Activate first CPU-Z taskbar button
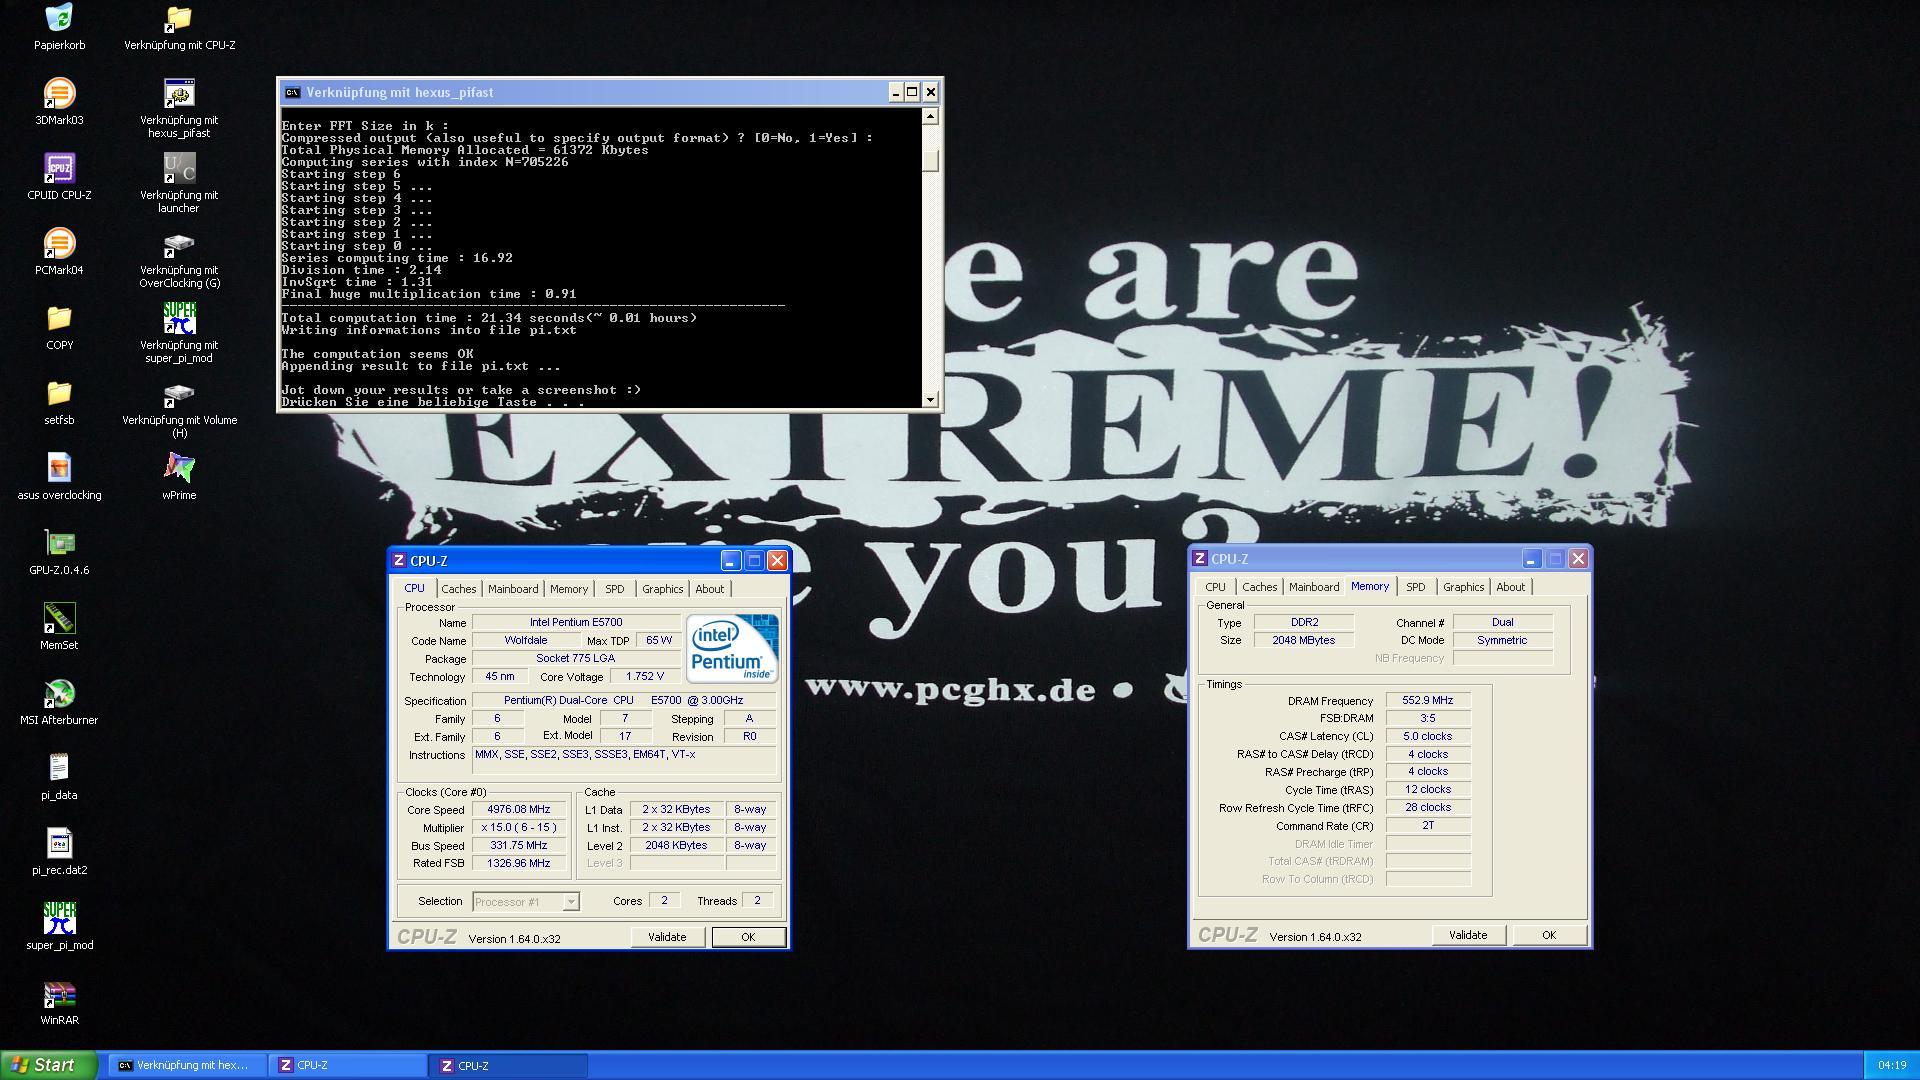The width and height of the screenshot is (1920, 1080). 347,1066
